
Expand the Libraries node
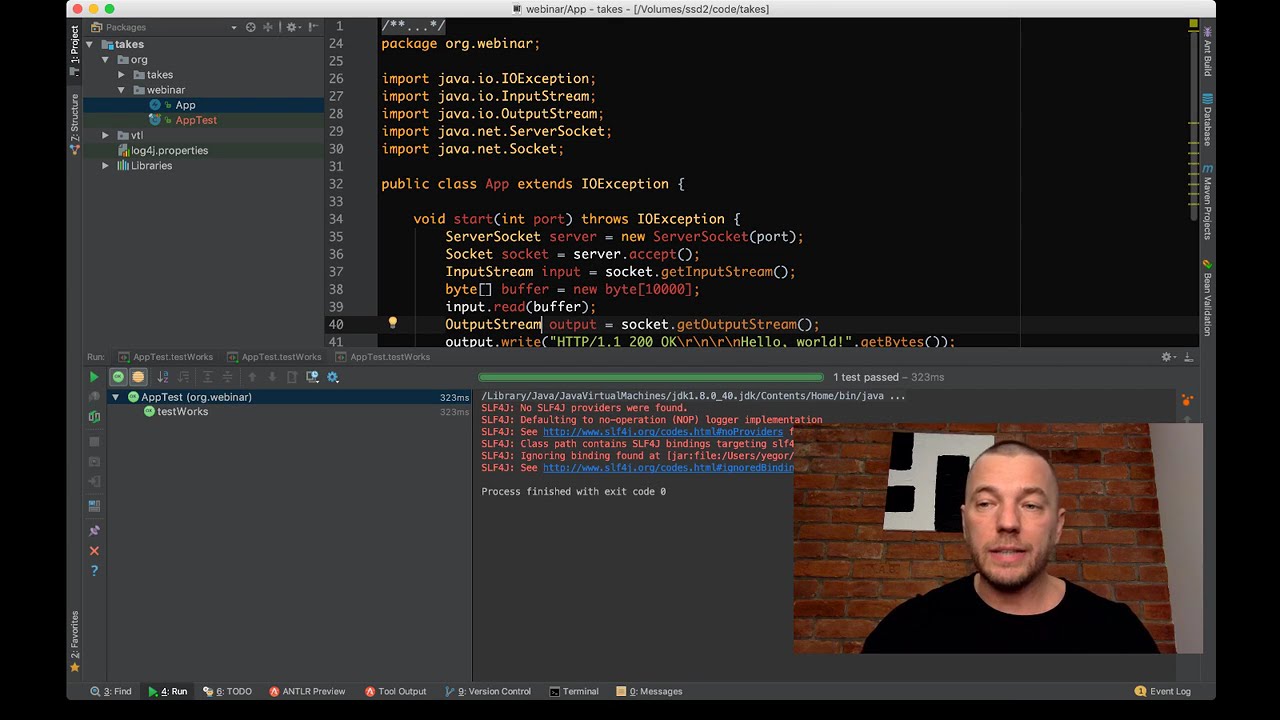105,165
